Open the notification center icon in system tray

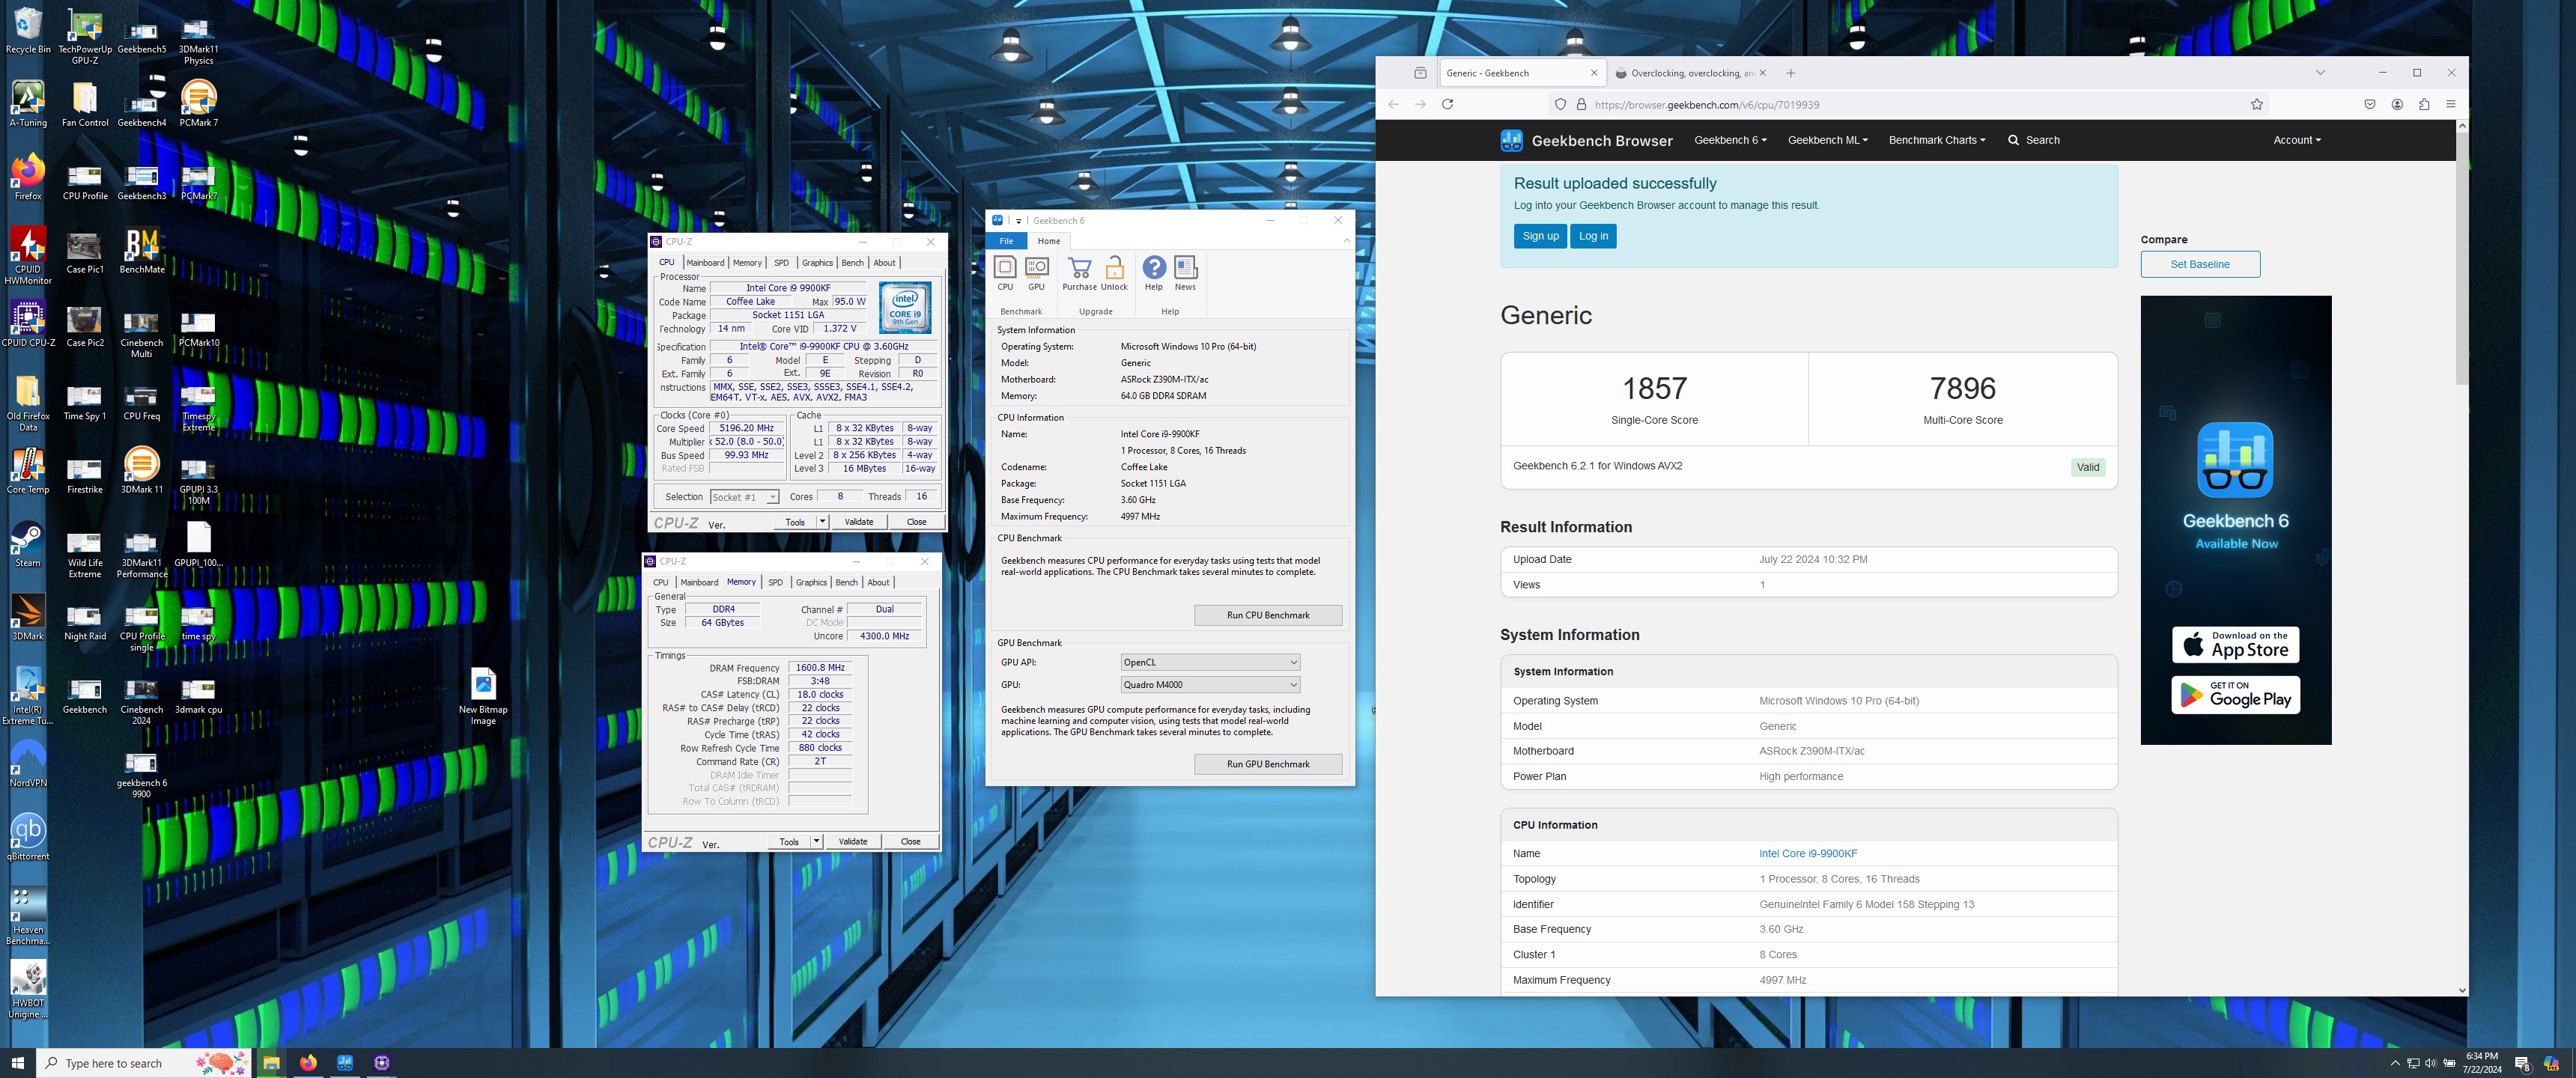click(x=2522, y=1063)
